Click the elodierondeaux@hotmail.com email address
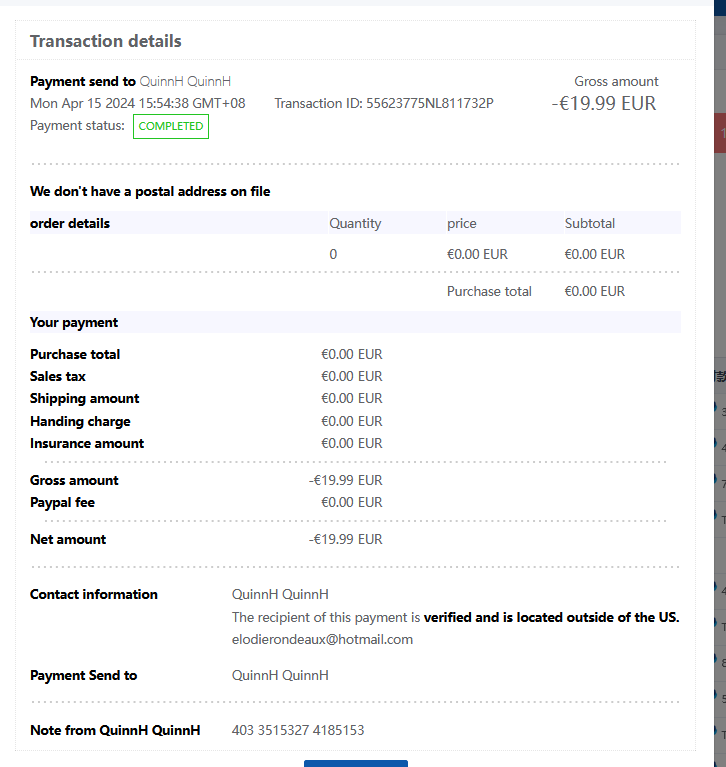 322,639
